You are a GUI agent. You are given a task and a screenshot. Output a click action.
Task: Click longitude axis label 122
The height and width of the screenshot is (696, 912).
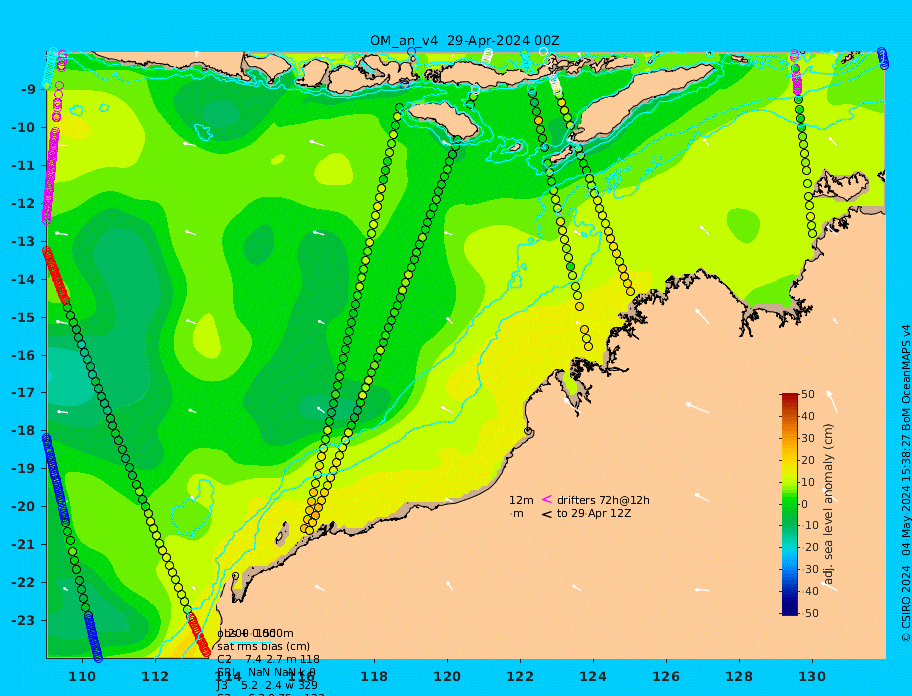tap(521, 677)
